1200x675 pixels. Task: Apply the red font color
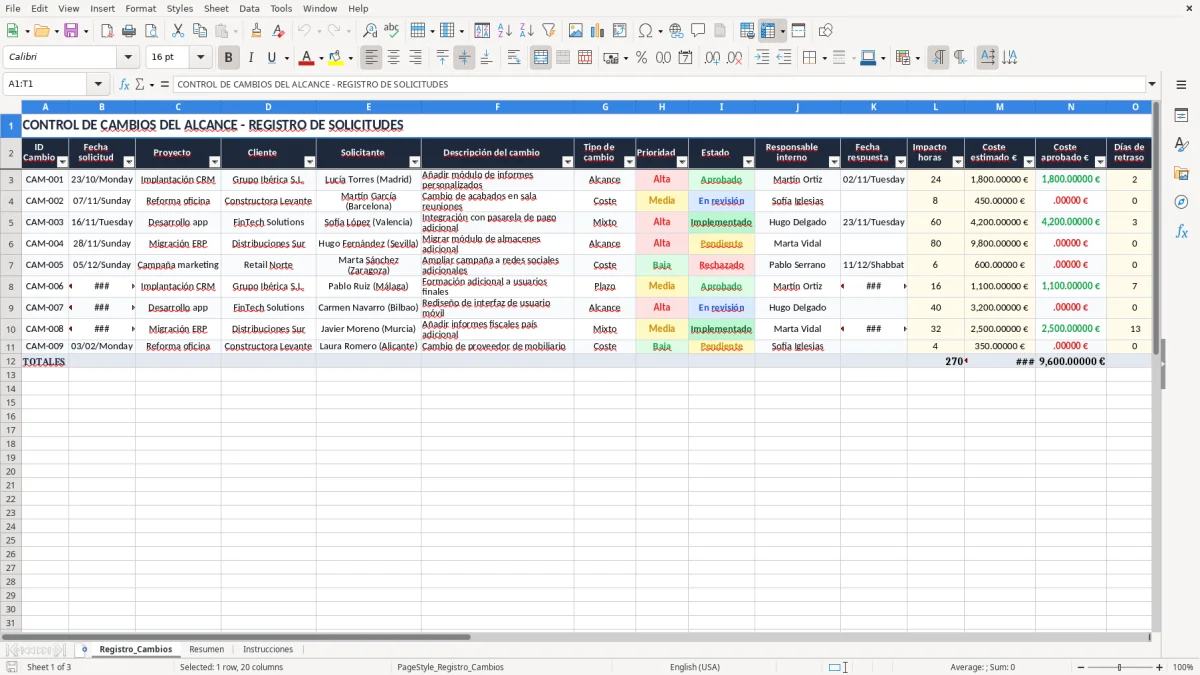click(x=307, y=58)
